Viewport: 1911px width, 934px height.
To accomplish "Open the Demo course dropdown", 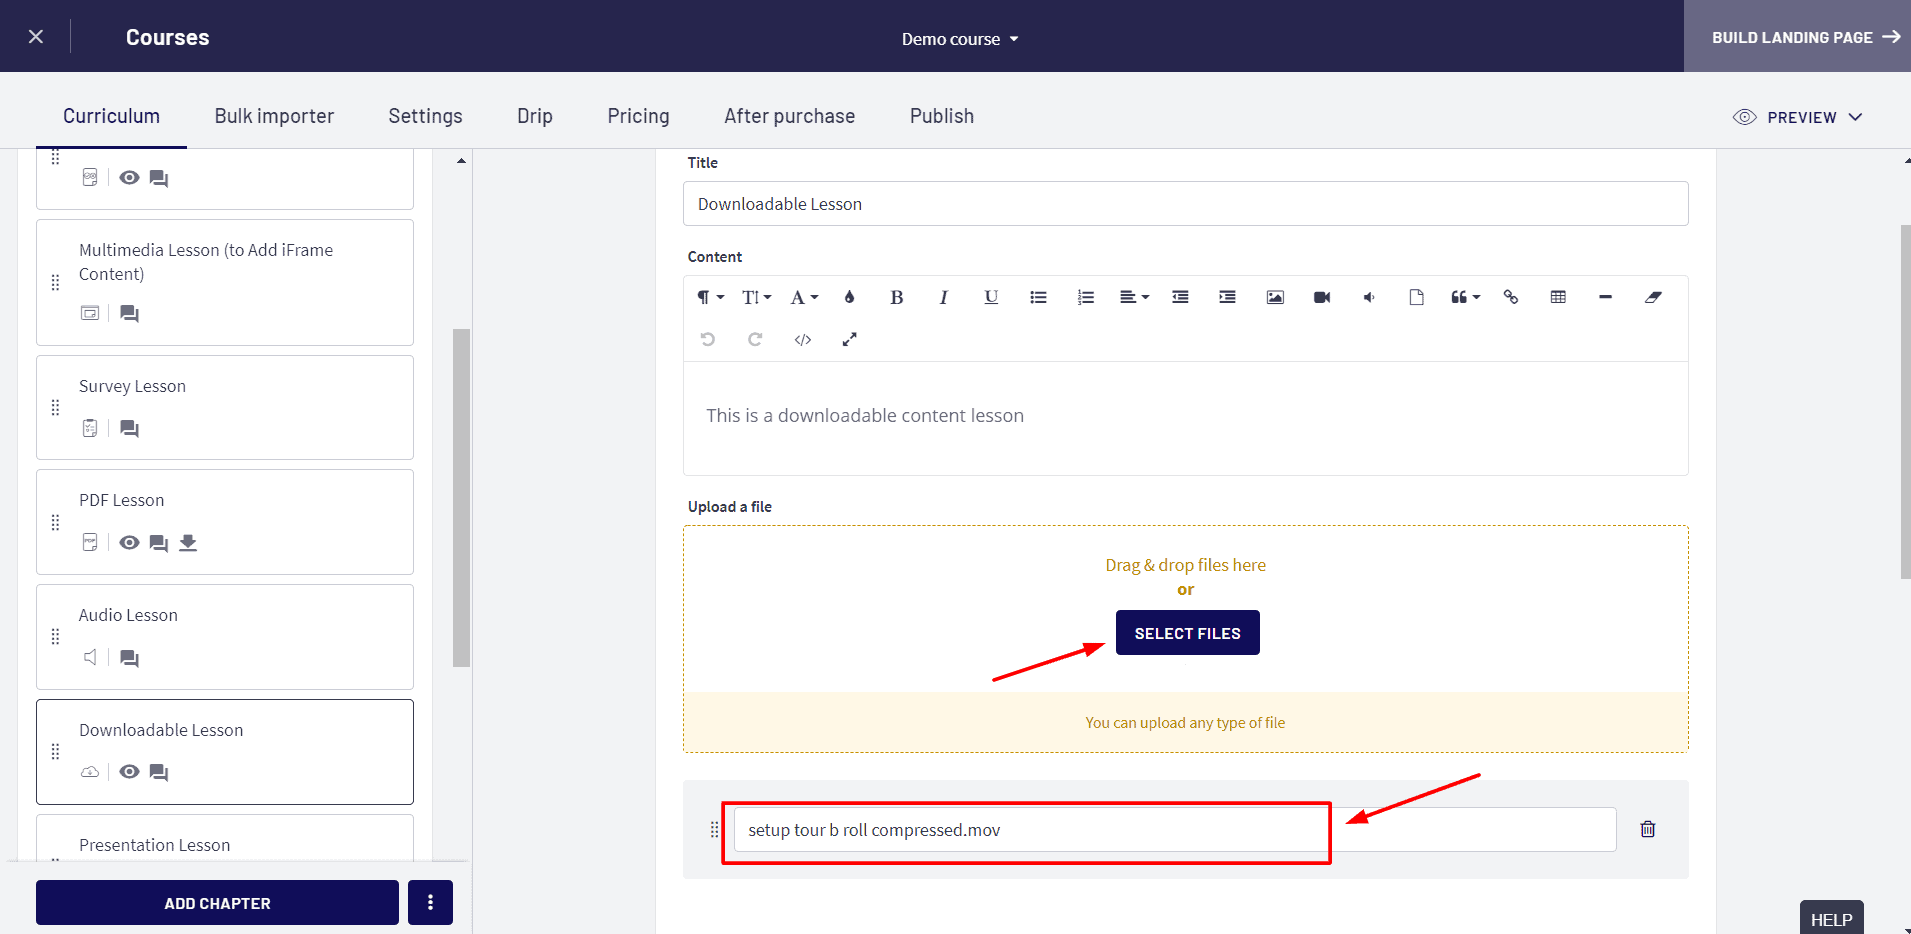I will (959, 39).
